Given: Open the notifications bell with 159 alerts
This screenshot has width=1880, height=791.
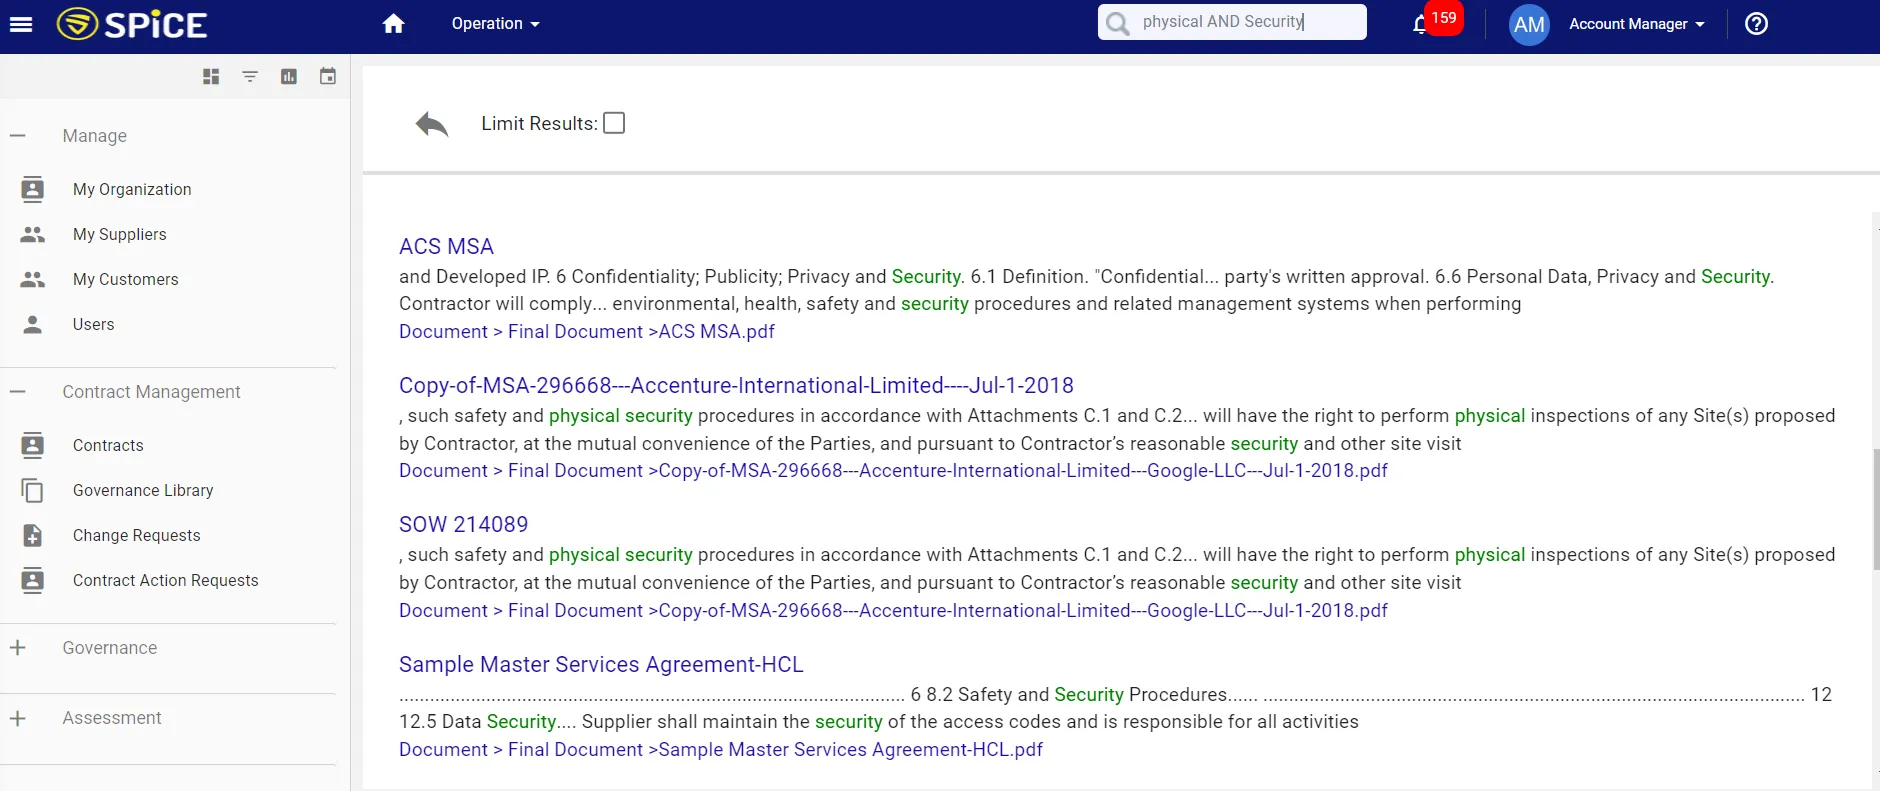Looking at the screenshot, I should click(x=1421, y=24).
